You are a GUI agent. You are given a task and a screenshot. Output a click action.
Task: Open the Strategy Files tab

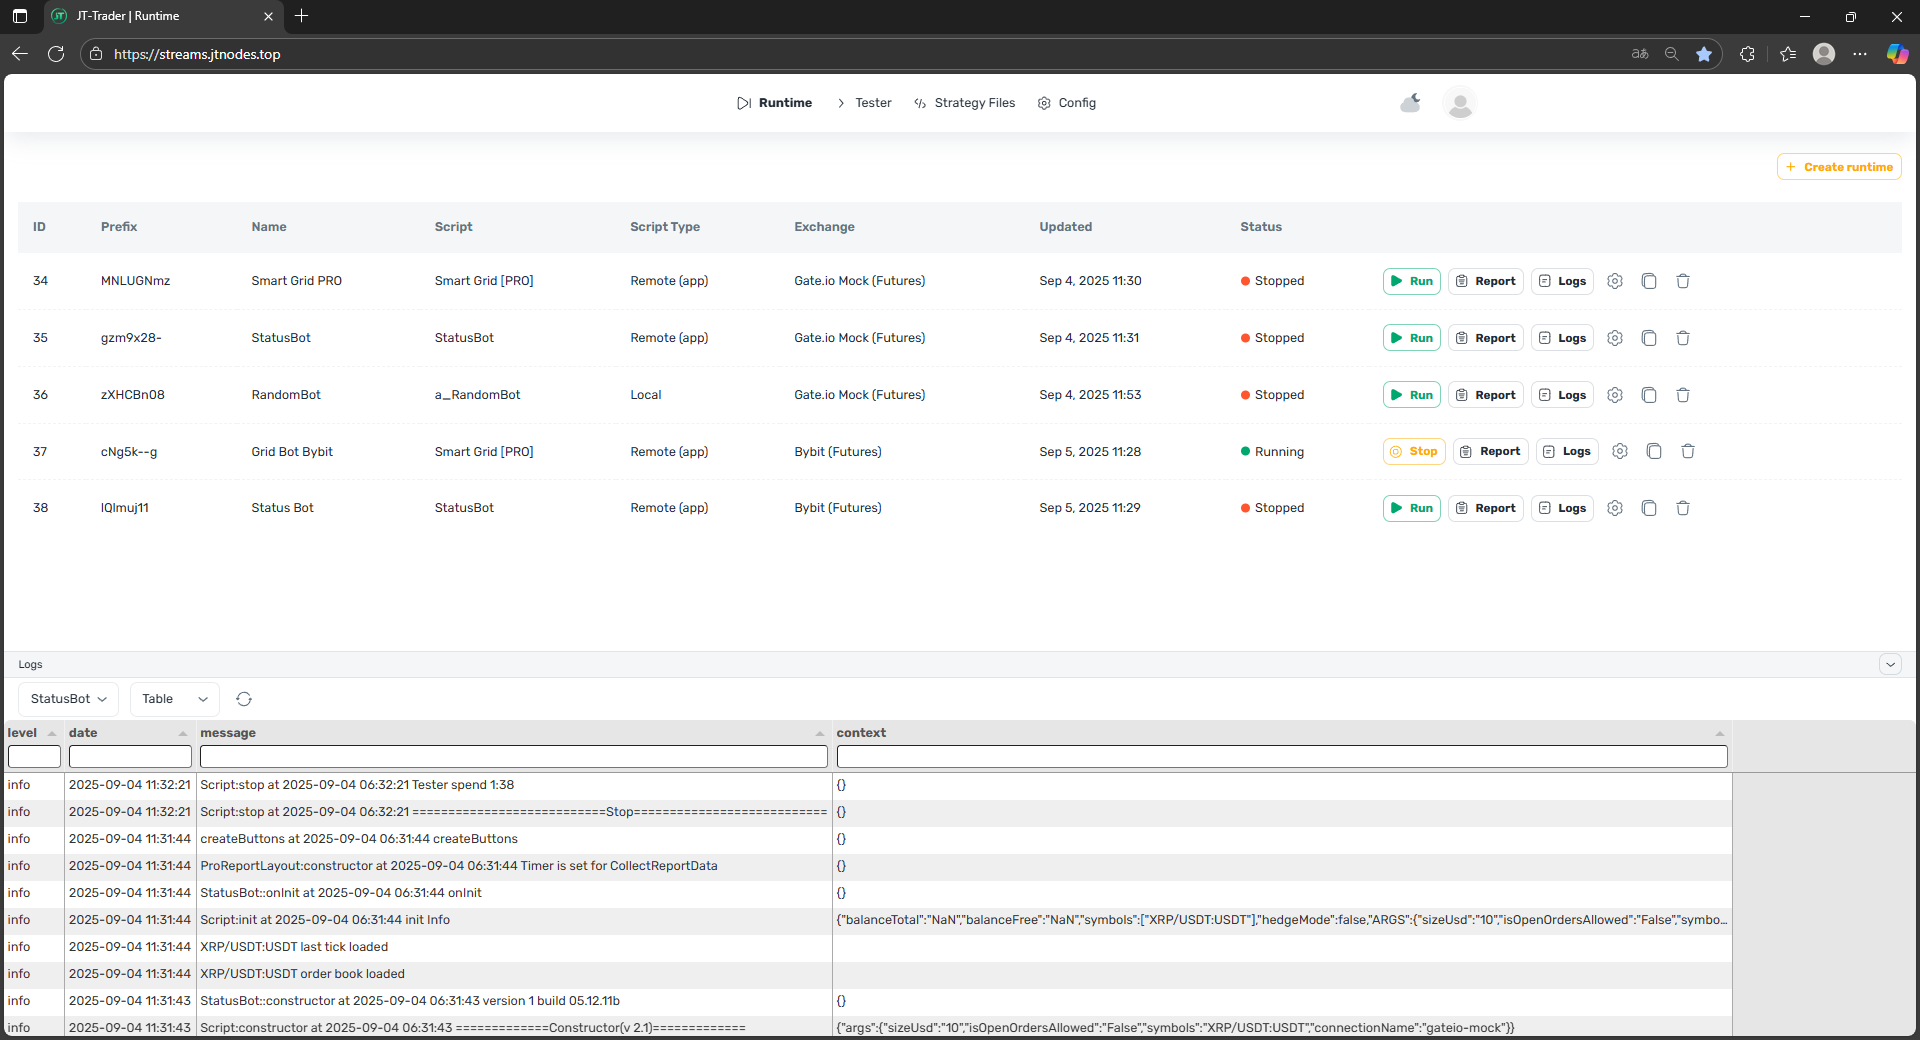click(x=964, y=103)
